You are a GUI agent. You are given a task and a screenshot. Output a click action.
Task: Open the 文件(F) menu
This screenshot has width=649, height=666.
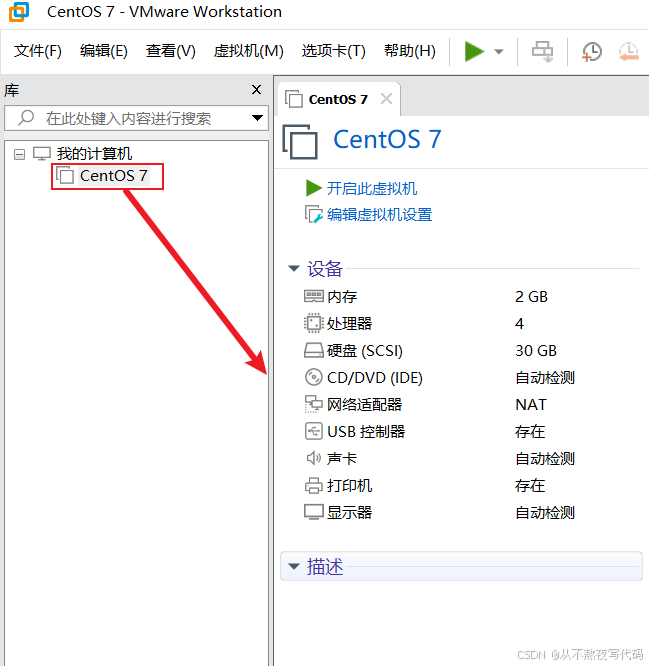click(x=38, y=51)
